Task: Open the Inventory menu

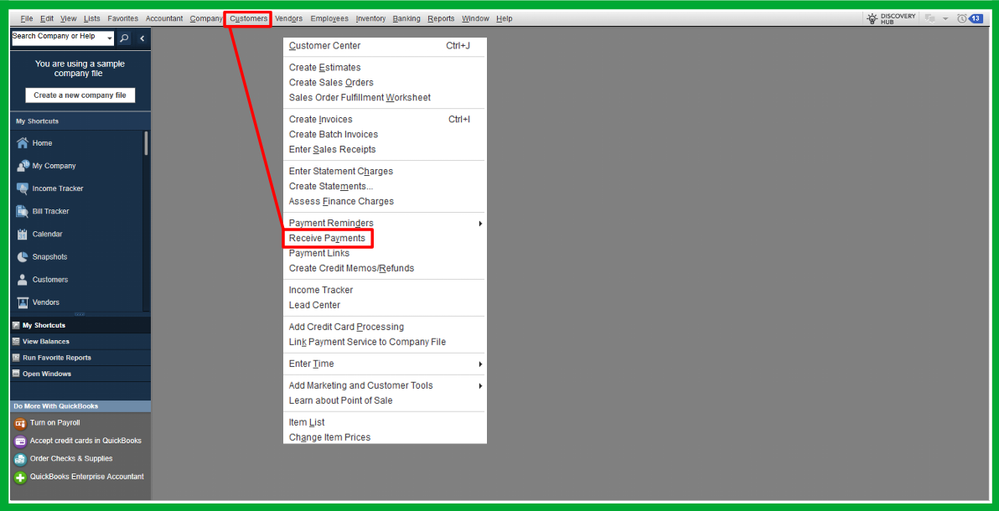Action: coord(371,18)
